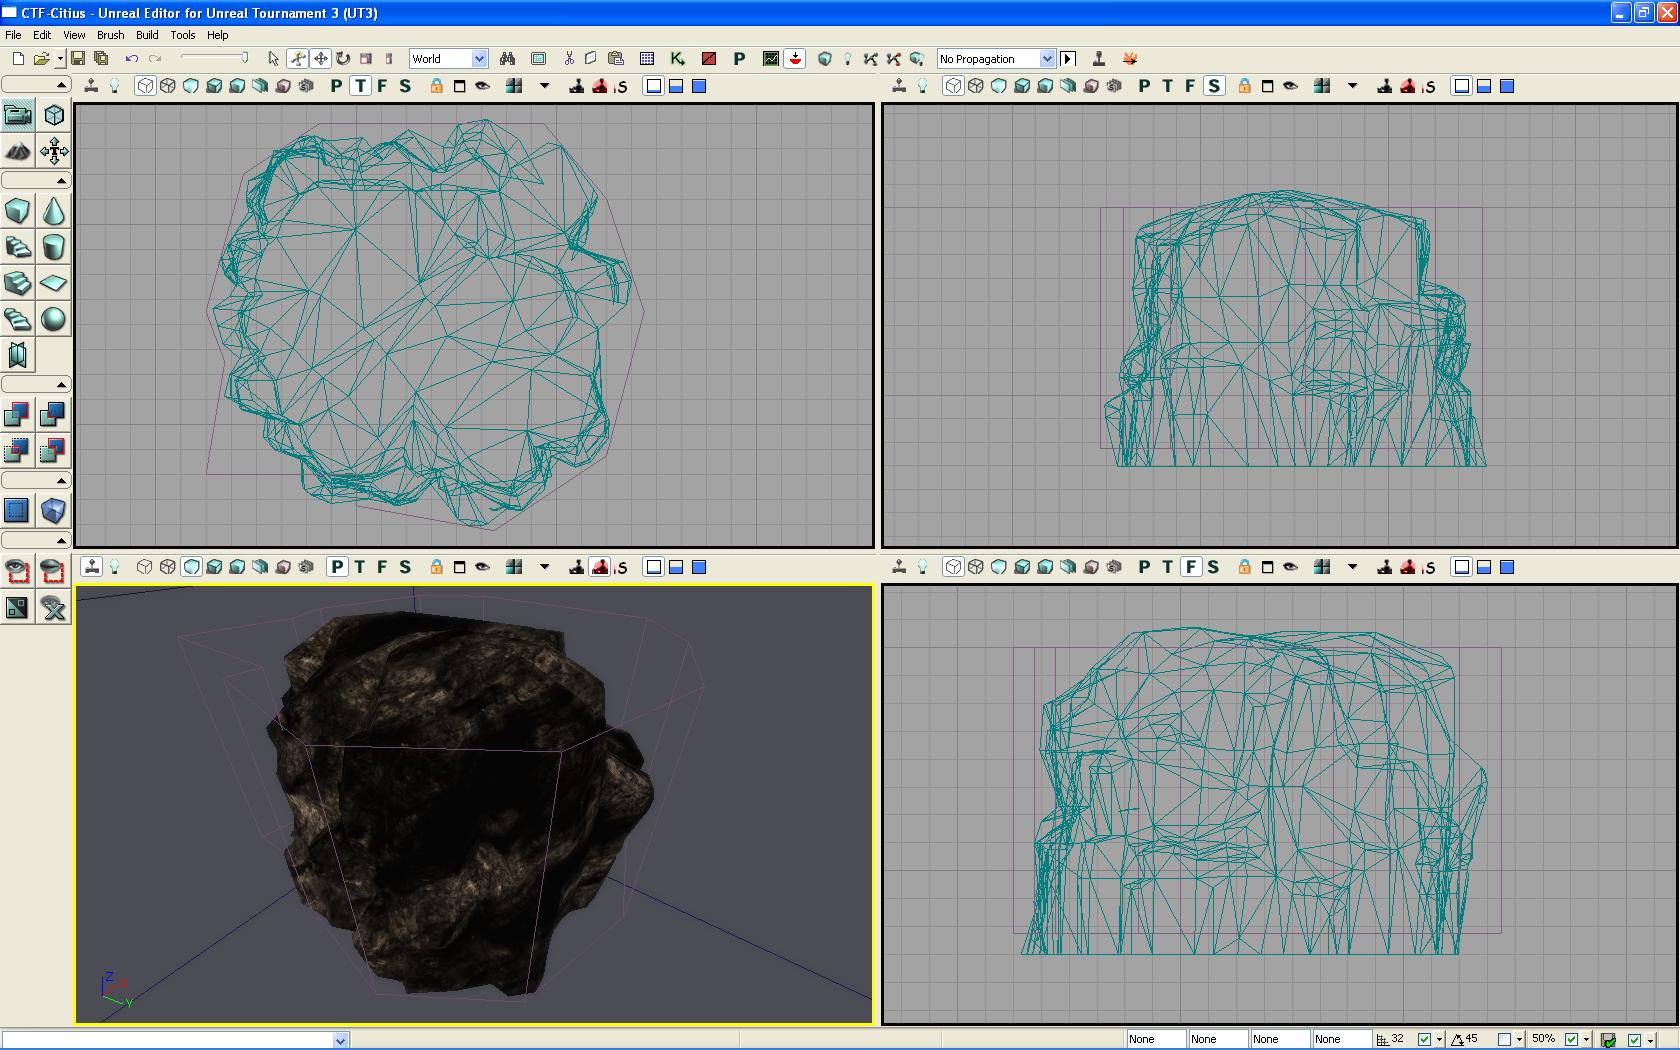Switch top-left viewport to Perspective (P)
The height and width of the screenshot is (1050, 1680).
click(x=337, y=86)
